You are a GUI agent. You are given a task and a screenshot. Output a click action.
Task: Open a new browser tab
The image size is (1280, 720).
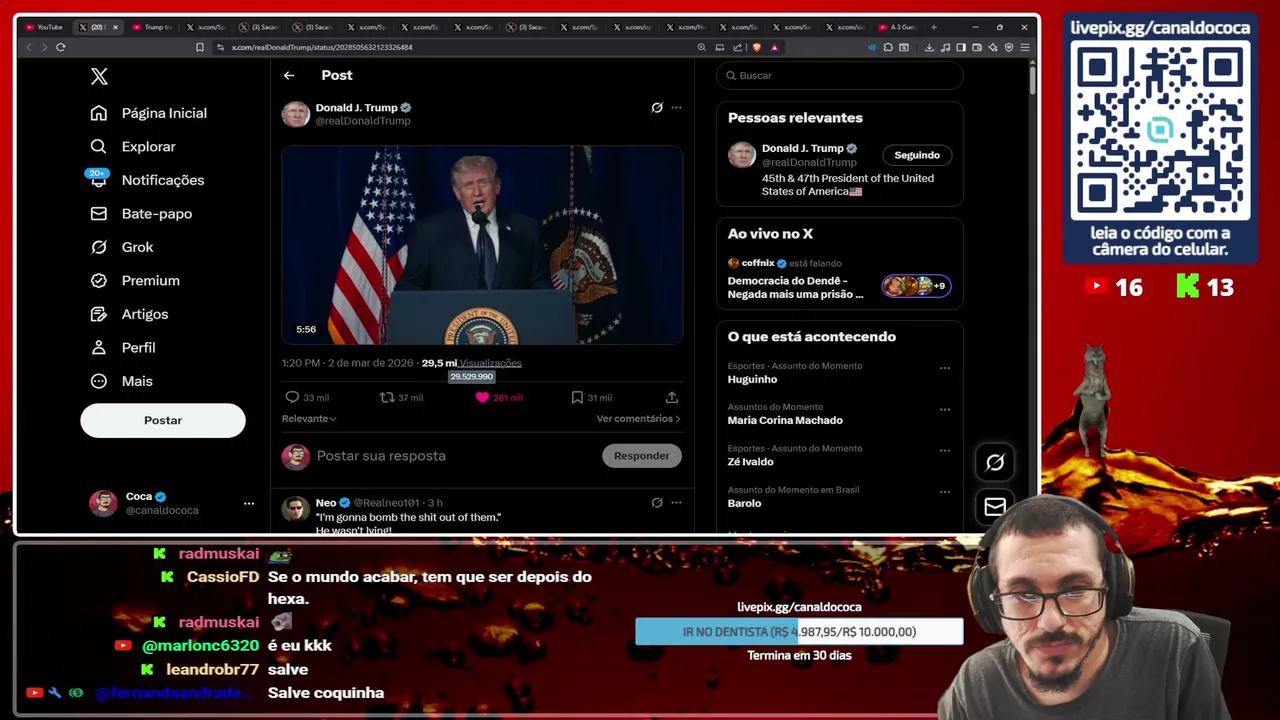tap(934, 27)
